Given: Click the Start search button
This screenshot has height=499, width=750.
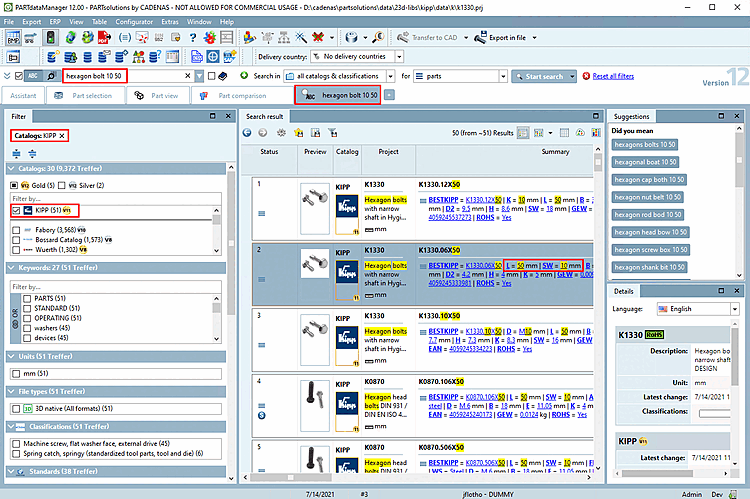Looking at the screenshot, I should pyautogui.click(x=539, y=76).
